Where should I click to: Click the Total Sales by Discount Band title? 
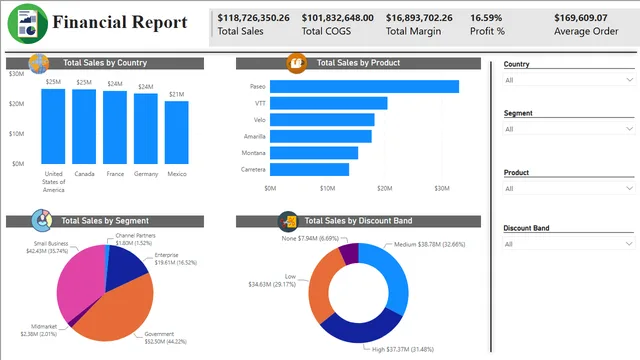358,221
